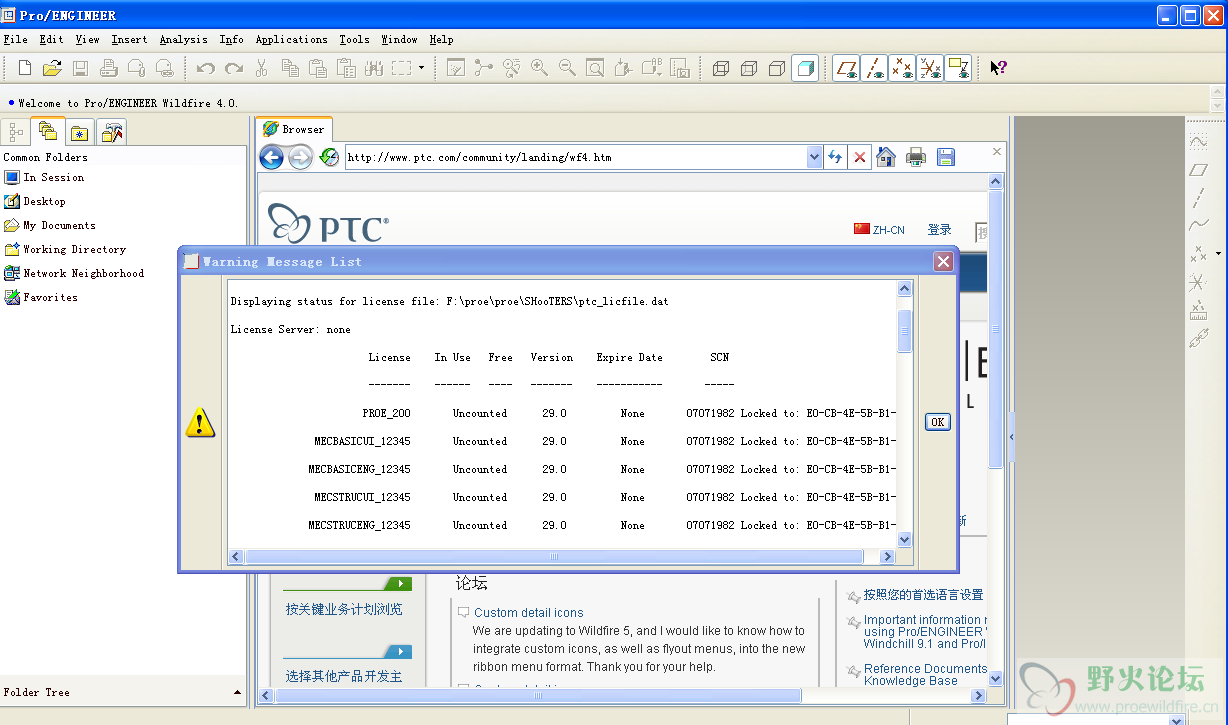Click the Refit view icon
The width and height of the screenshot is (1228, 725).
click(595, 68)
